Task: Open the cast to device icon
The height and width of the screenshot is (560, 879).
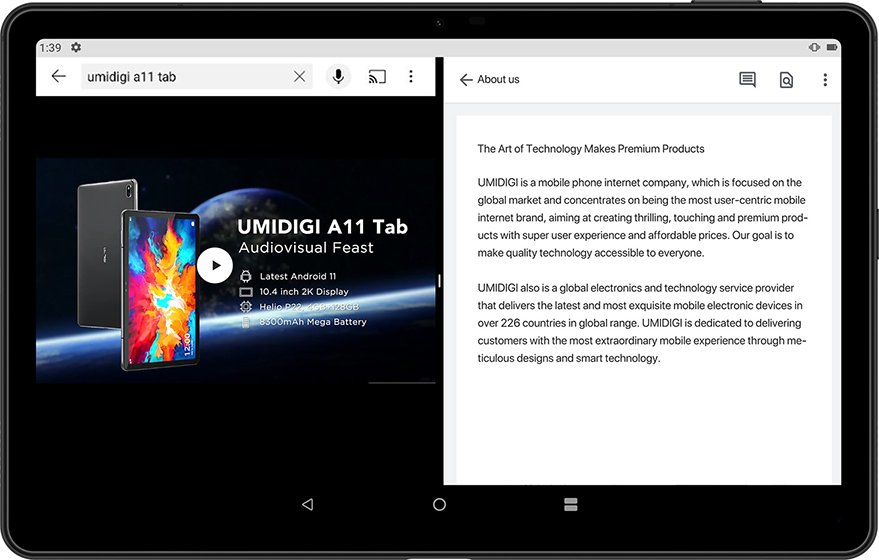Action: pos(377,76)
